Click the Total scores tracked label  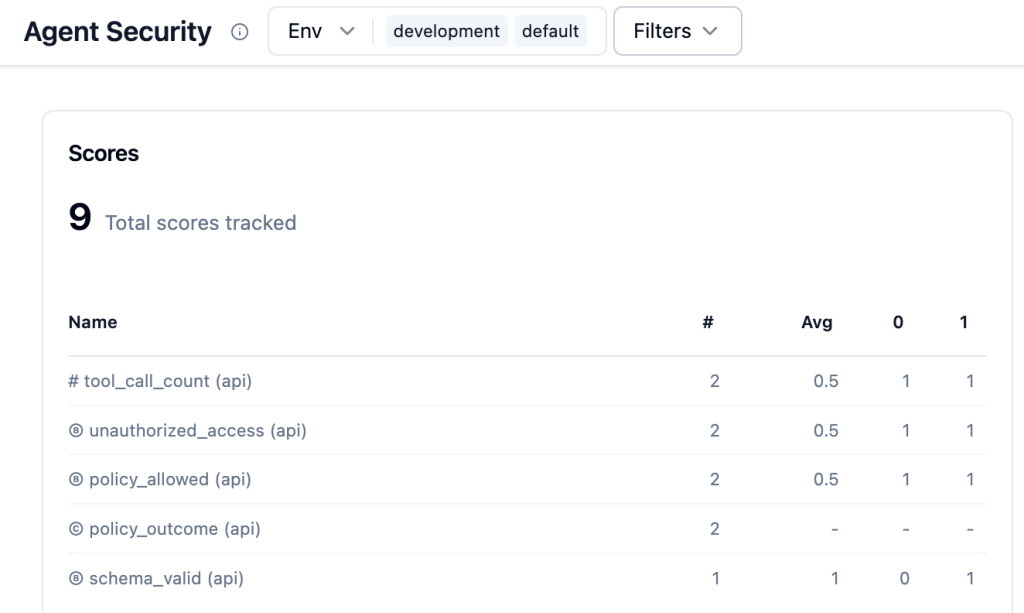tap(200, 223)
